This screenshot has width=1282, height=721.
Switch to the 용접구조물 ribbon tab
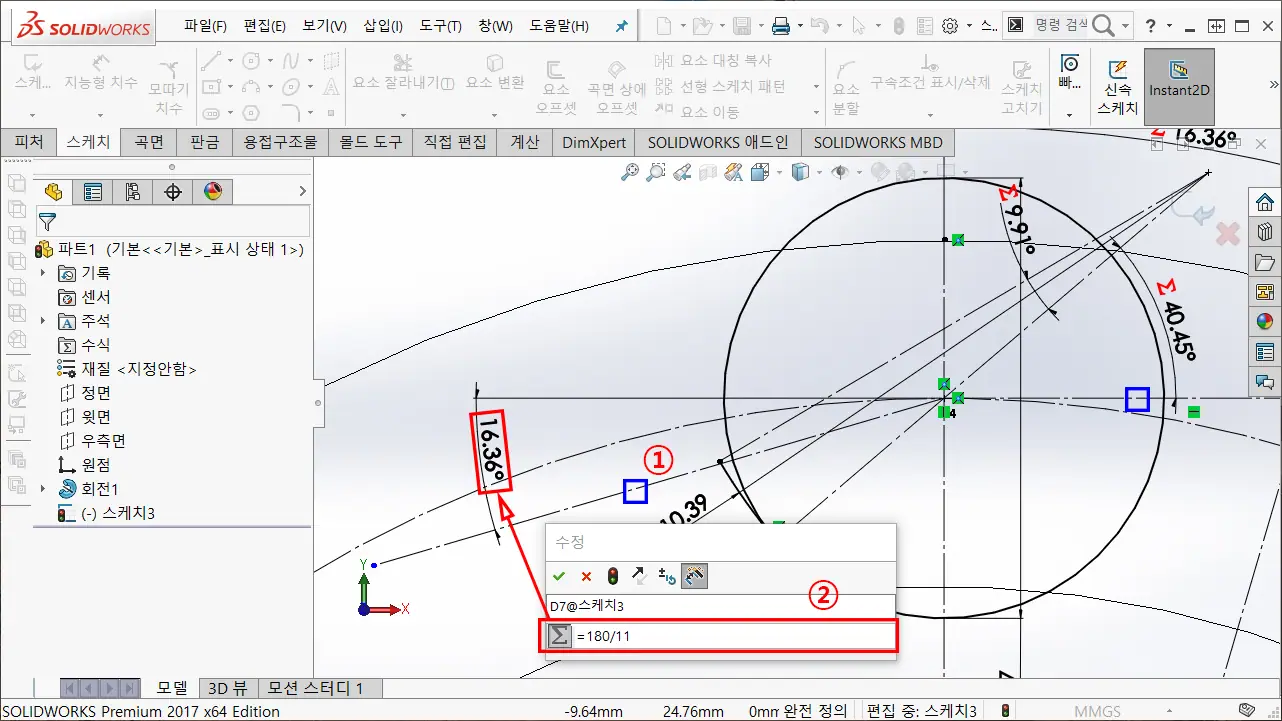point(281,142)
